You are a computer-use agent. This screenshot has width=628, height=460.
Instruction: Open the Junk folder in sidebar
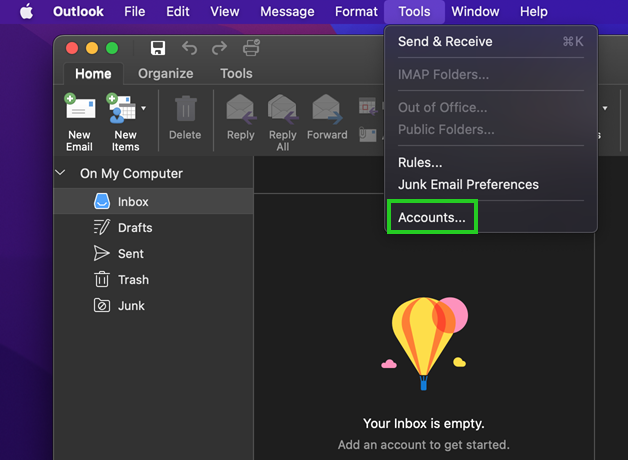(131, 306)
